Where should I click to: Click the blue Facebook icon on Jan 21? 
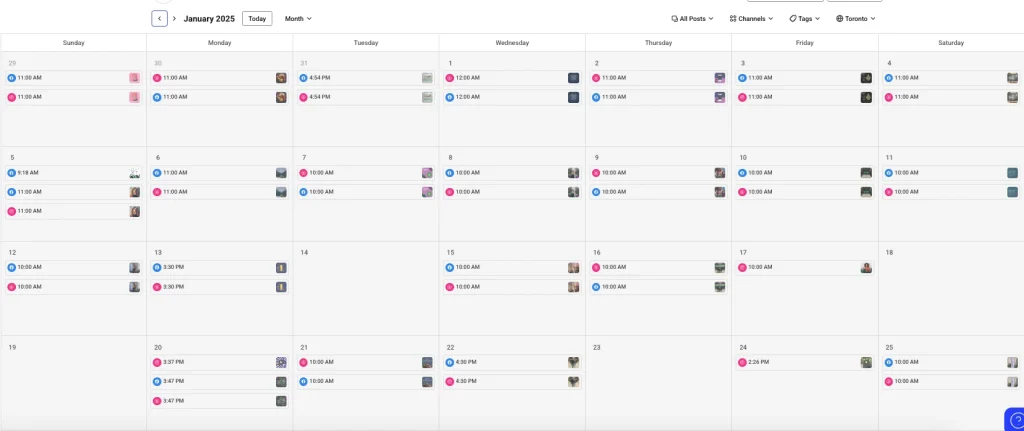[x=303, y=381]
